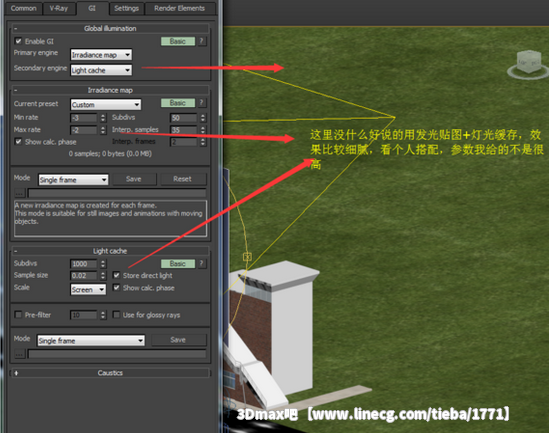The image size is (549, 433).
Task: Browse irradiance map file with ellipsis button
Action: click(x=19, y=193)
